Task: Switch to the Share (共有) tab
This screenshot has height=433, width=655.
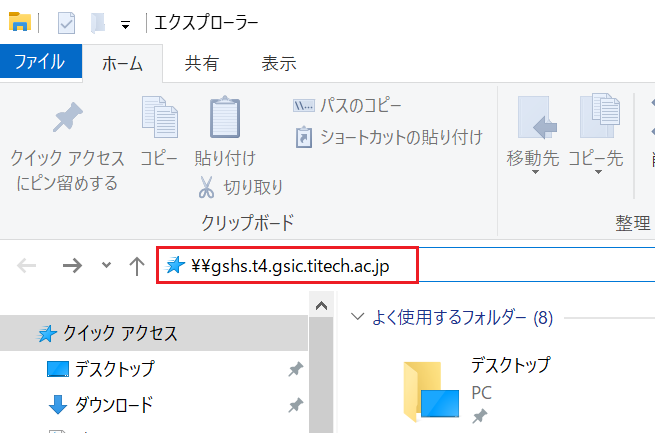Action: point(201,63)
